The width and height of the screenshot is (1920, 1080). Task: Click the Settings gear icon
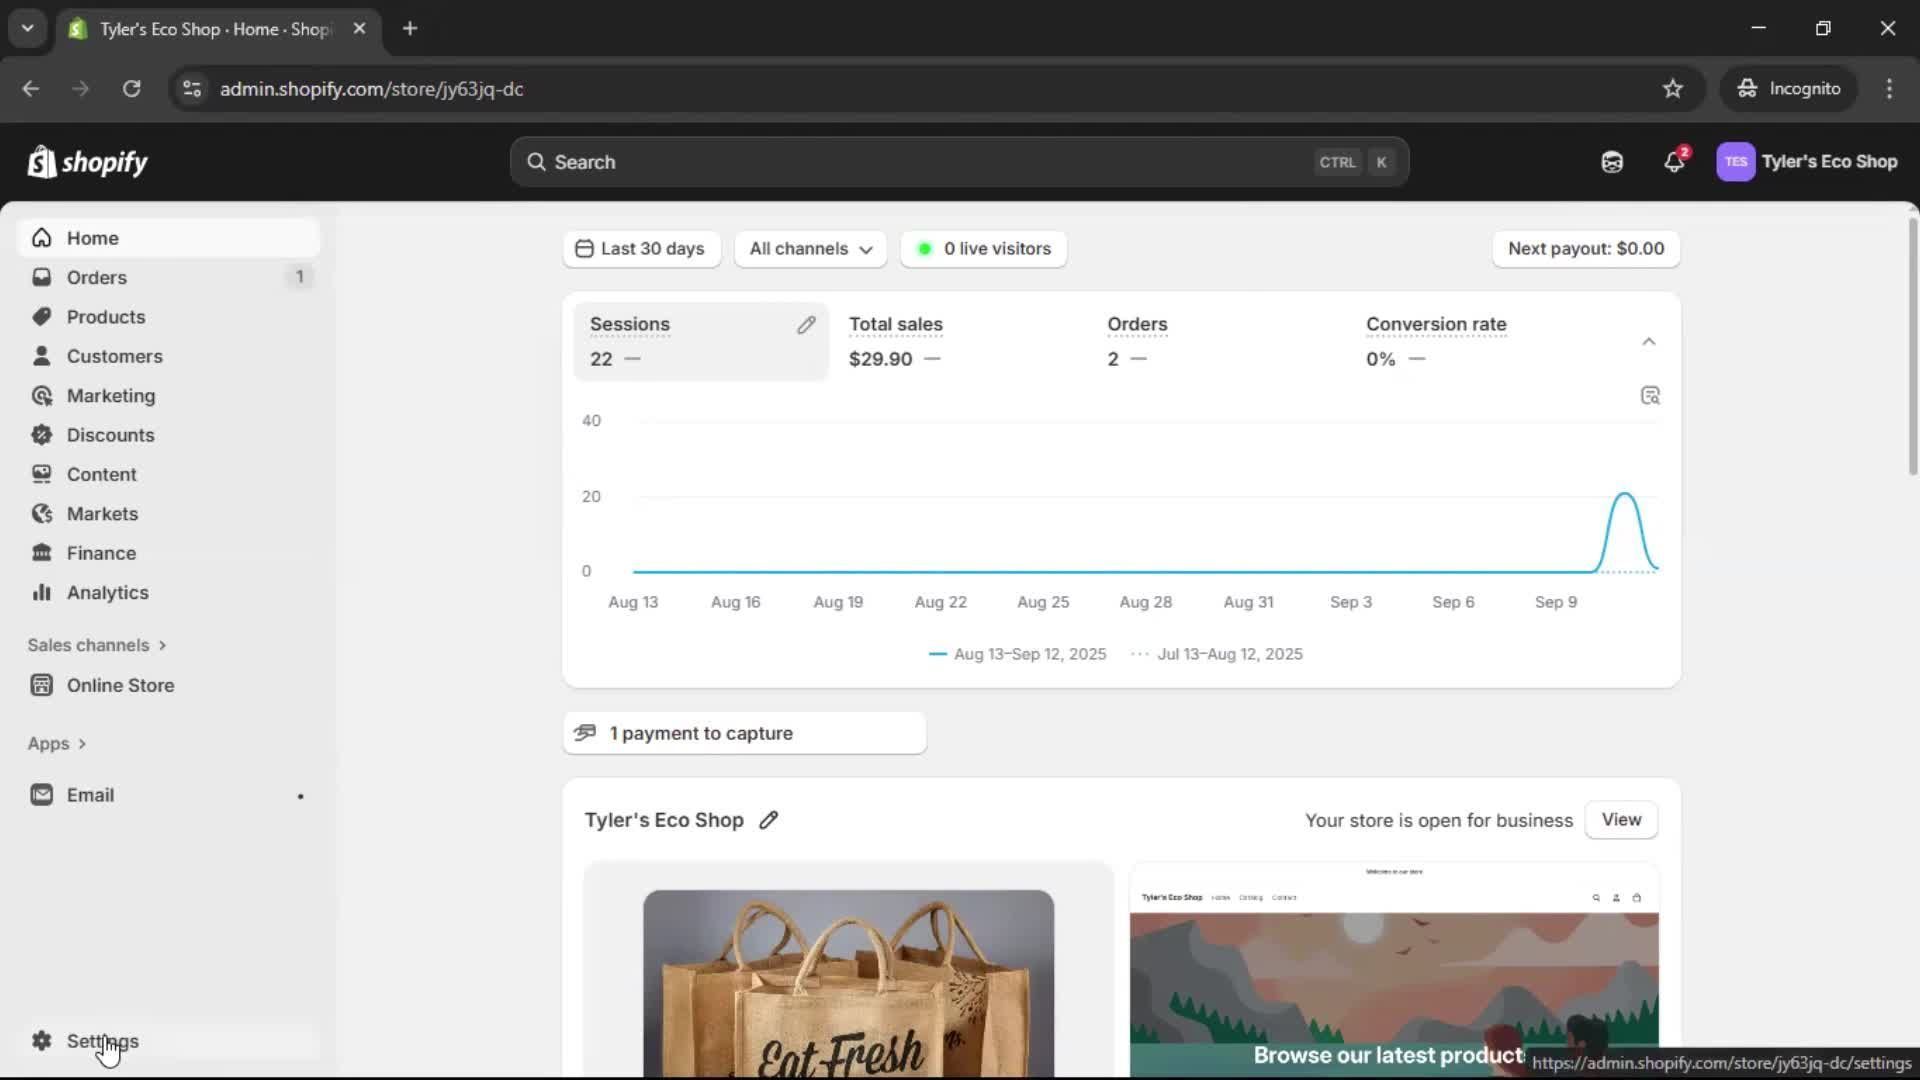pos(41,1041)
